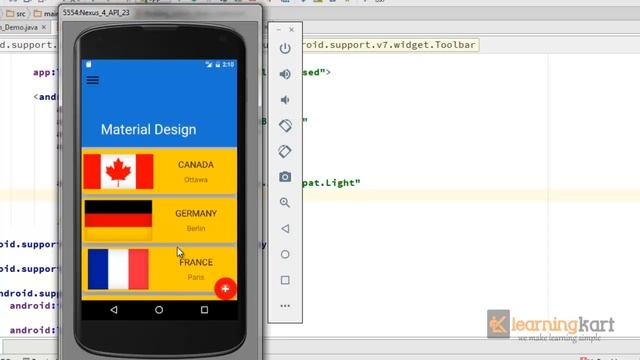Image resolution: width=640 pixels, height=360 pixels.
Task: Rotate emulator left with the rotate icon
Action: pyautogui.click(x=285, y=125)
